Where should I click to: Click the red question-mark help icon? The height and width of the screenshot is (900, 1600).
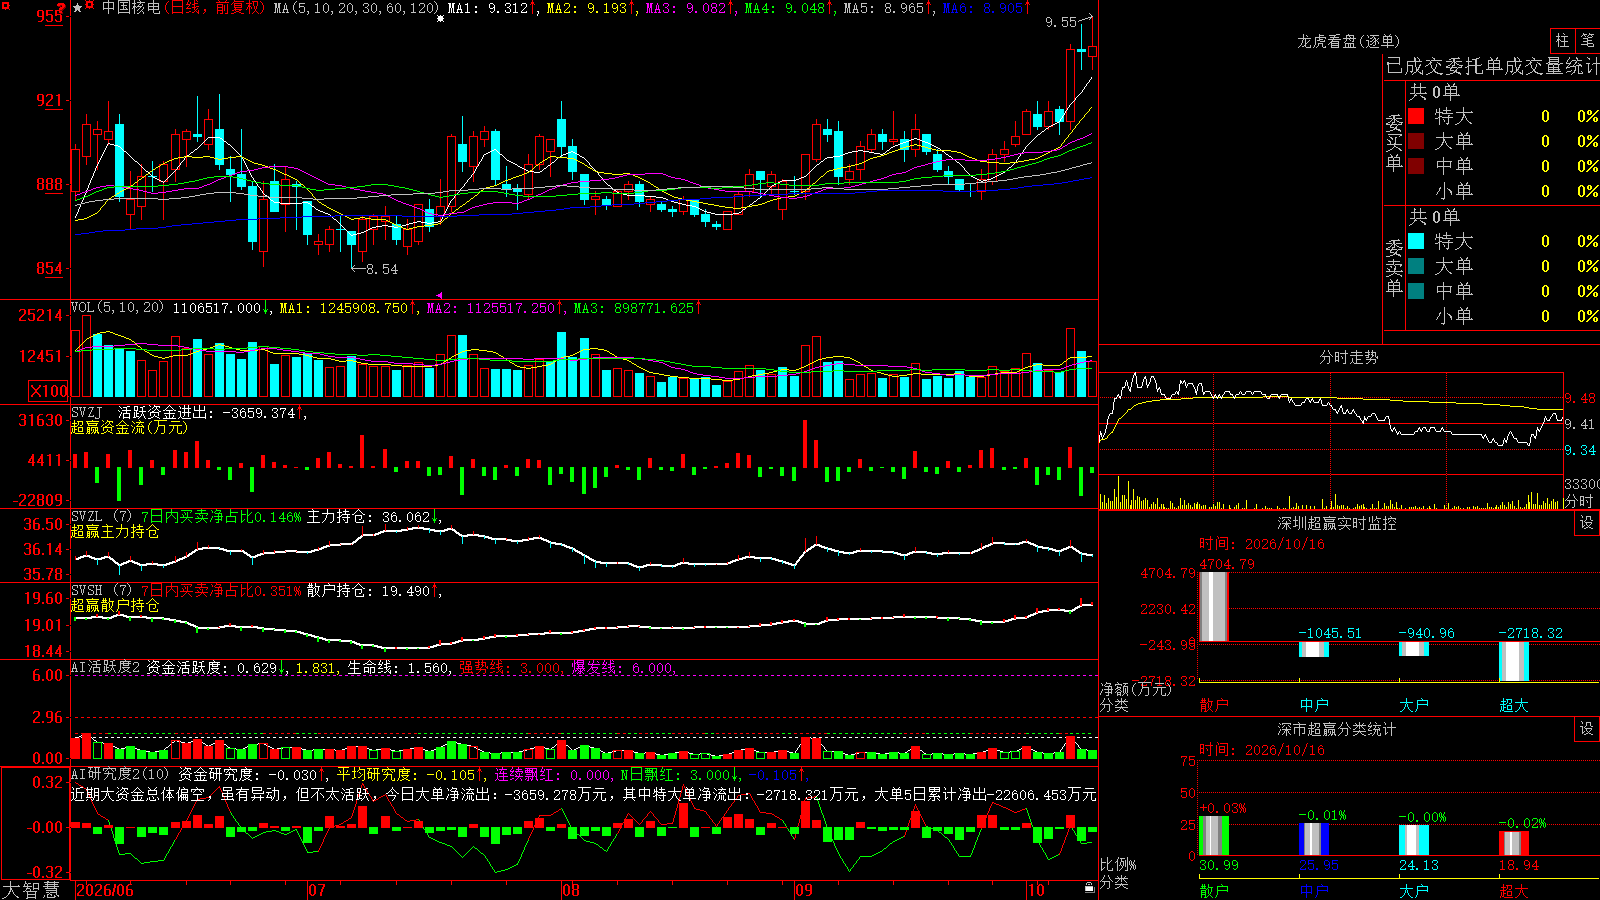pos(61,7)
